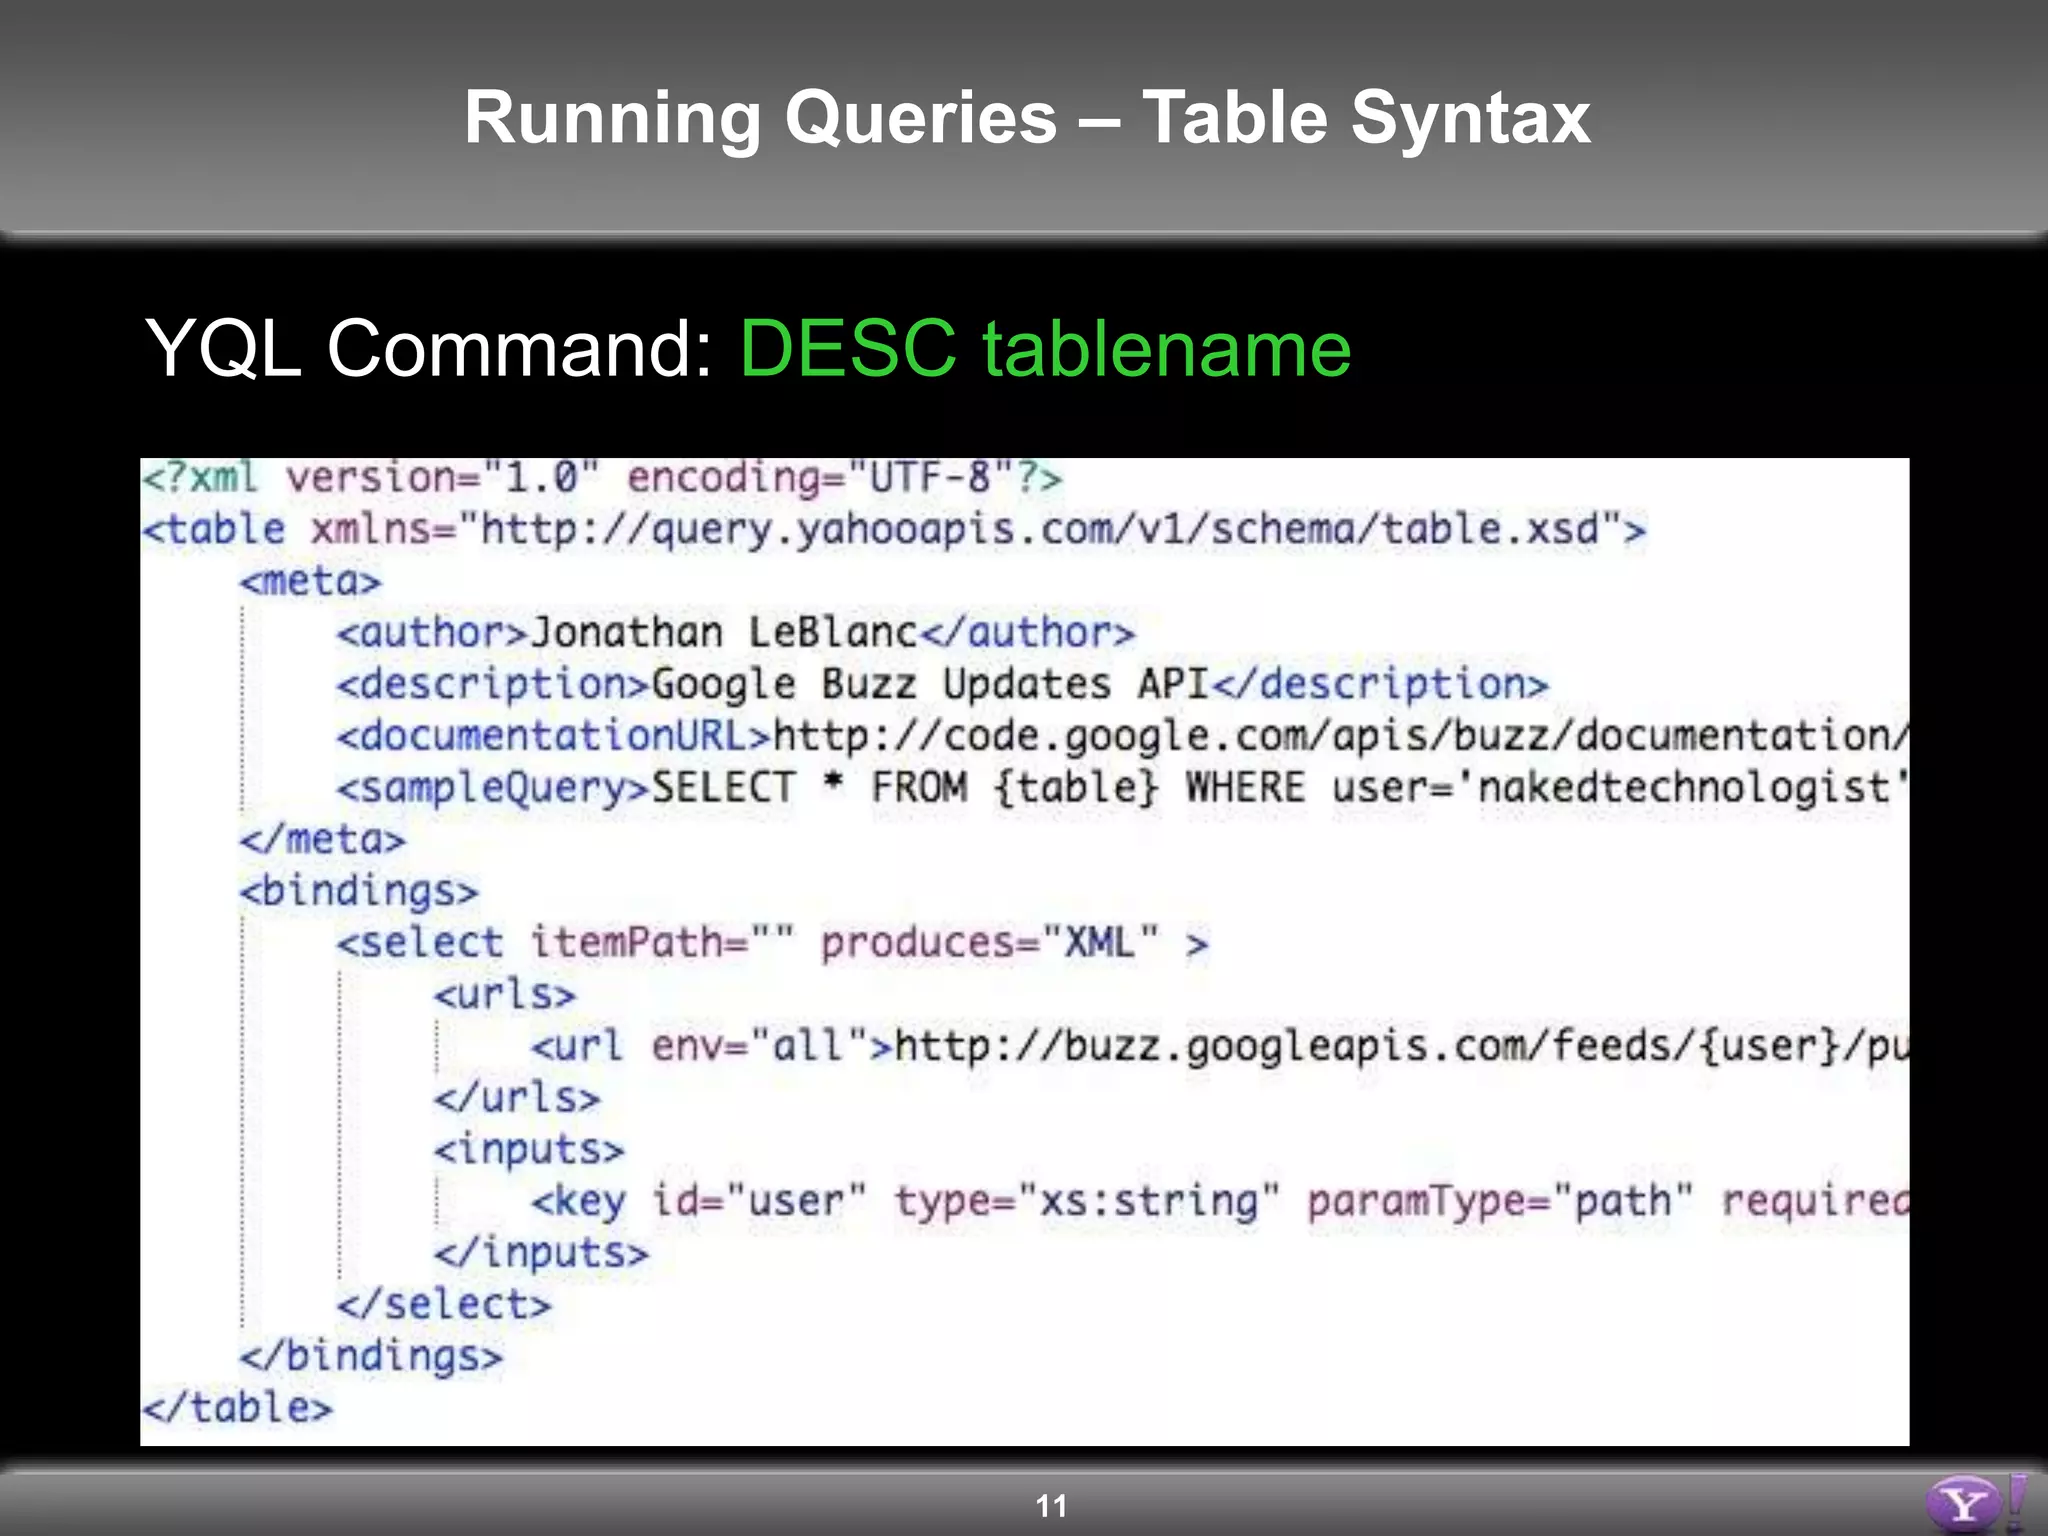Click the 'YQL Command:' label
This screenshot has width=2048, height=1536.
[x=430, y=348]
